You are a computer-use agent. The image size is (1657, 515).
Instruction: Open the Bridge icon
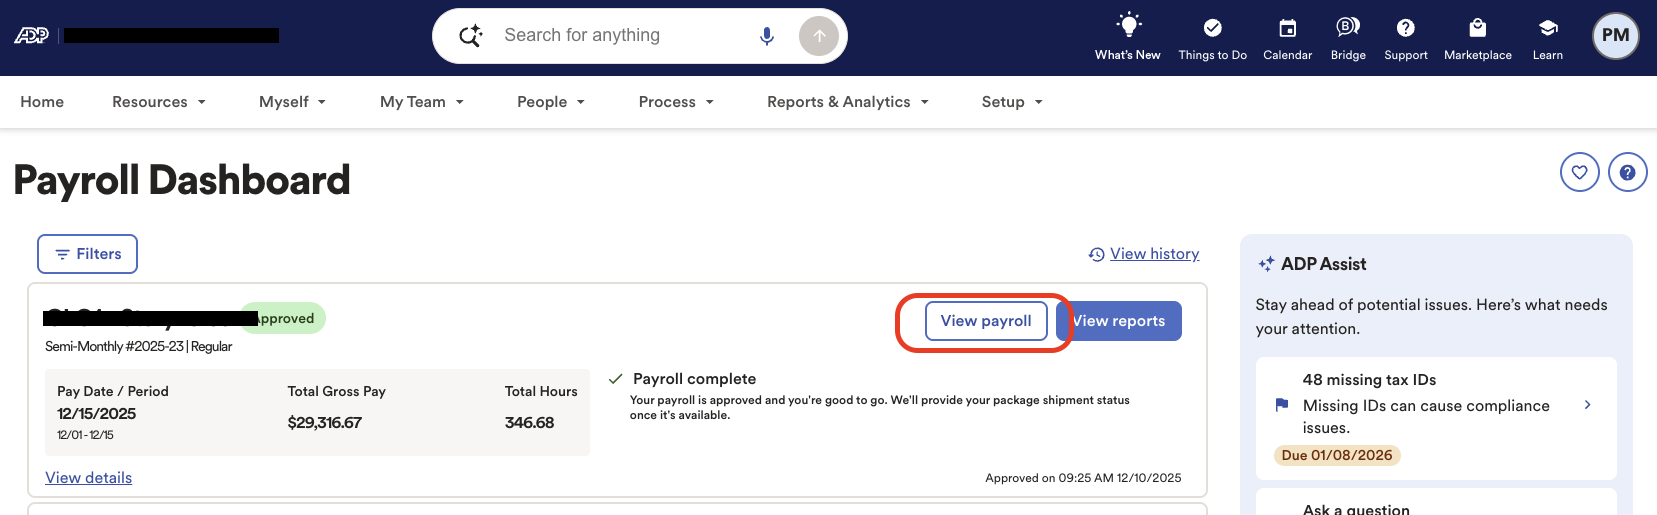tap(1347, 27)
